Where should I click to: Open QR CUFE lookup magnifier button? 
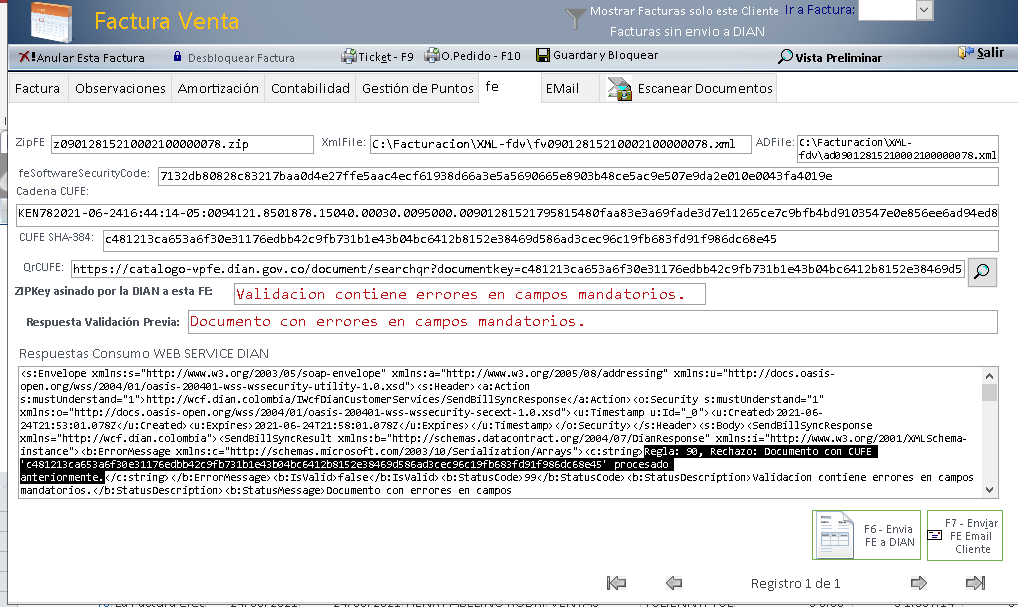pos(982,271)
